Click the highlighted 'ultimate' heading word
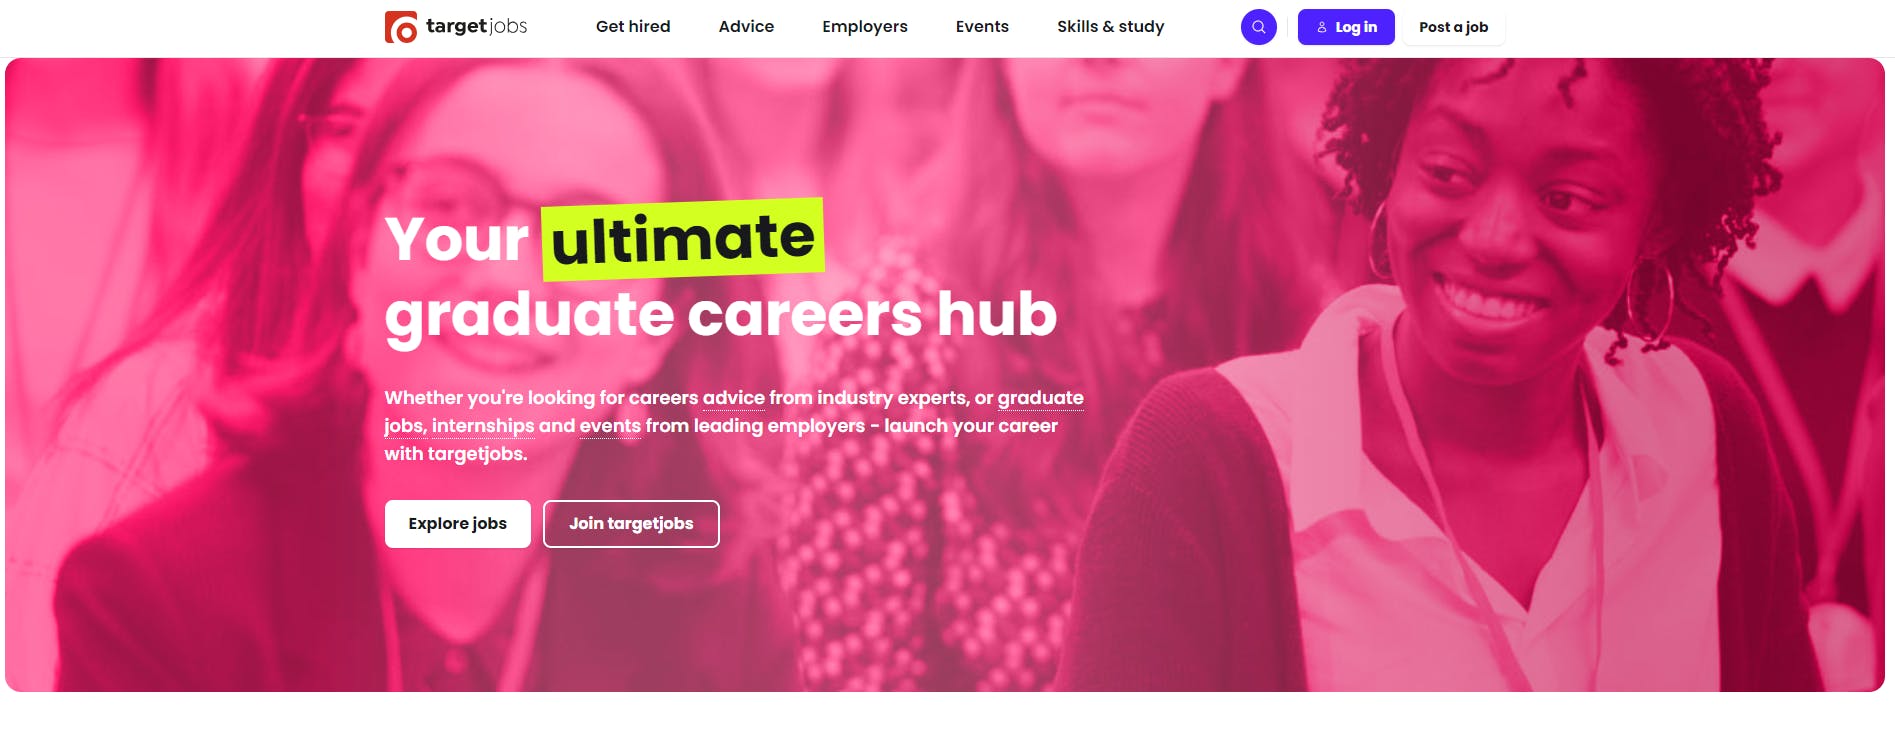Screen dimensions: 1895x756 point(683,239)
